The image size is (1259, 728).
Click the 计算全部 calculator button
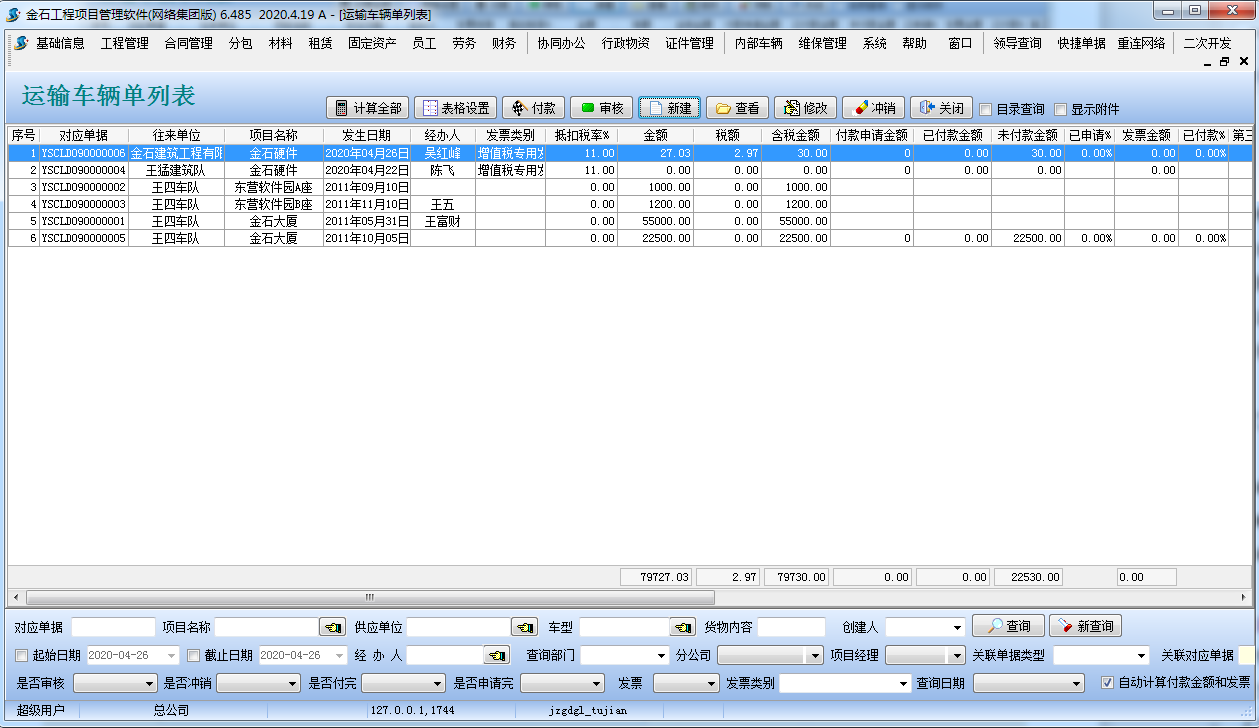pos(367,108)
